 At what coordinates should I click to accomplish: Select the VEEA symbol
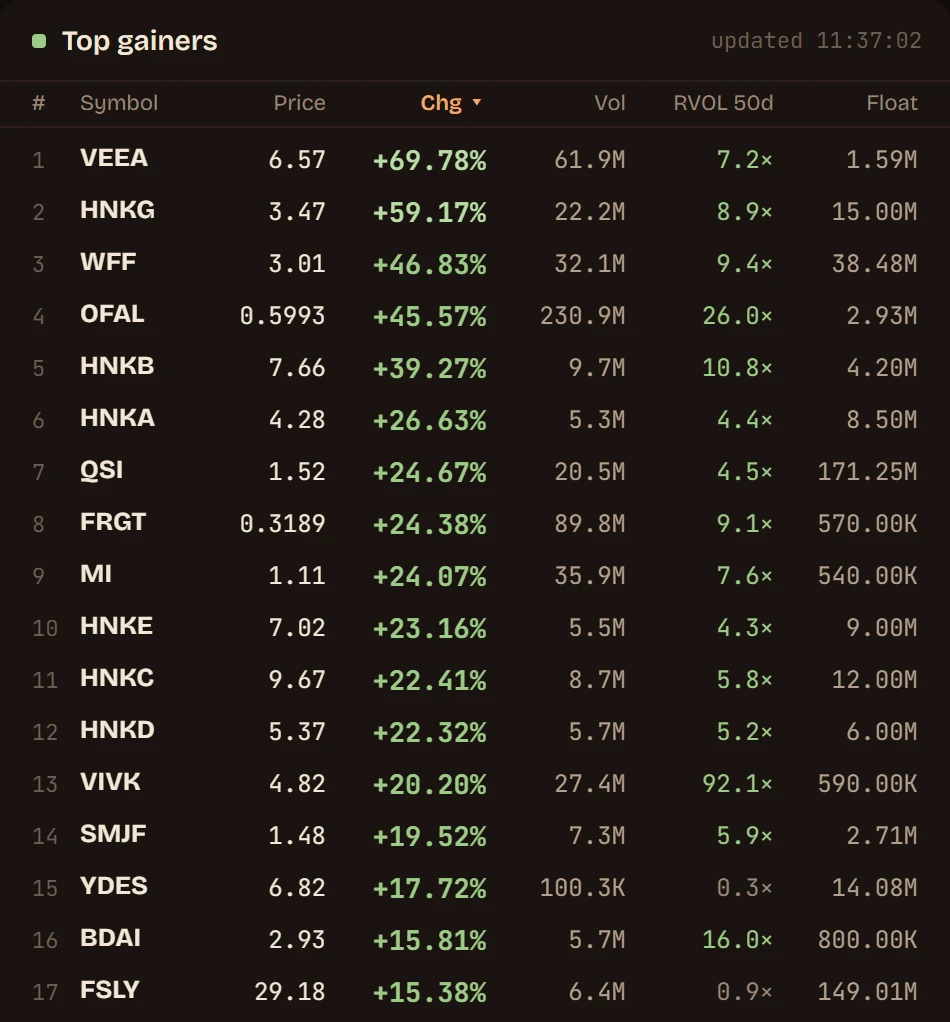[x=113, y=158]
